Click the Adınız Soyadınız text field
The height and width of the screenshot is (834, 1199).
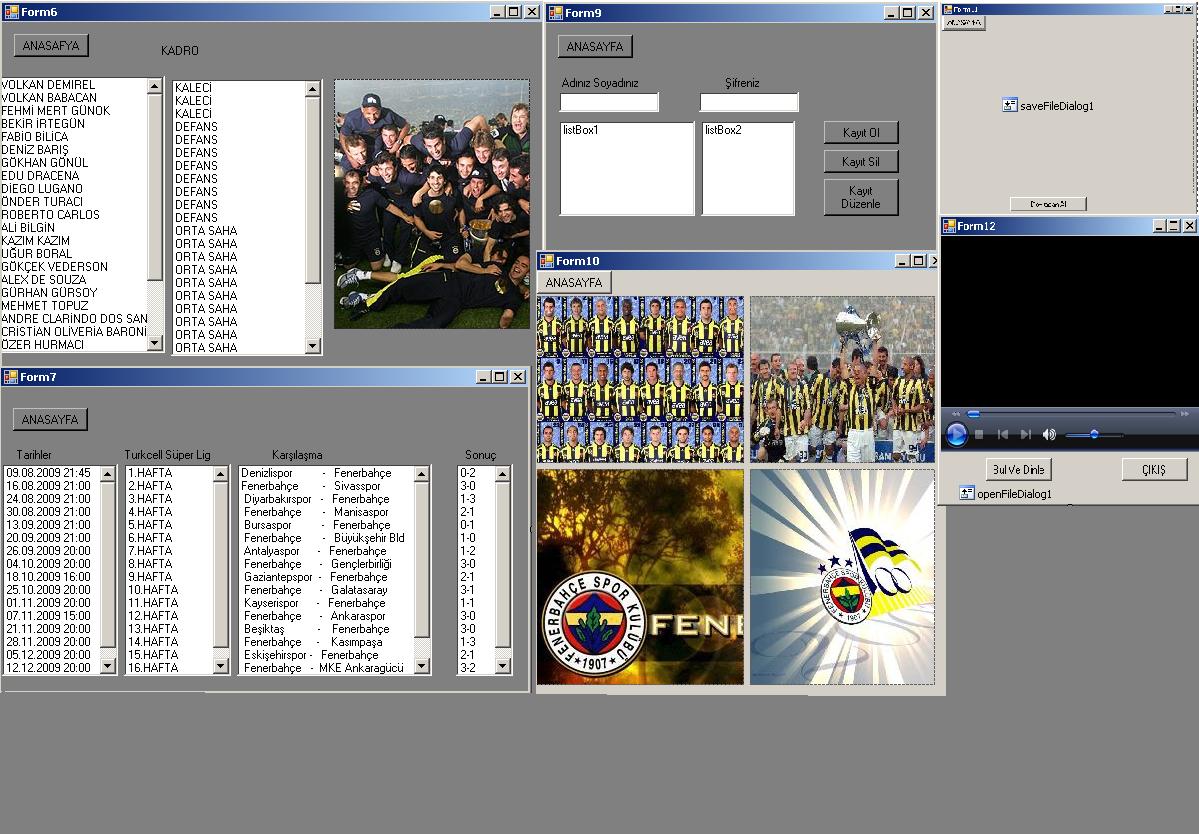click(609, 102)
